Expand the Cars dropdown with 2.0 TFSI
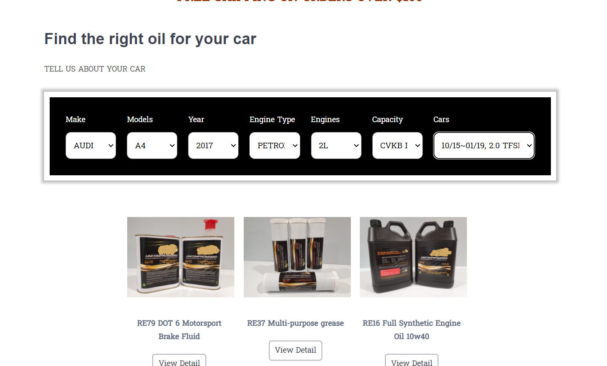607x366 pixels. tap(484, 146)
